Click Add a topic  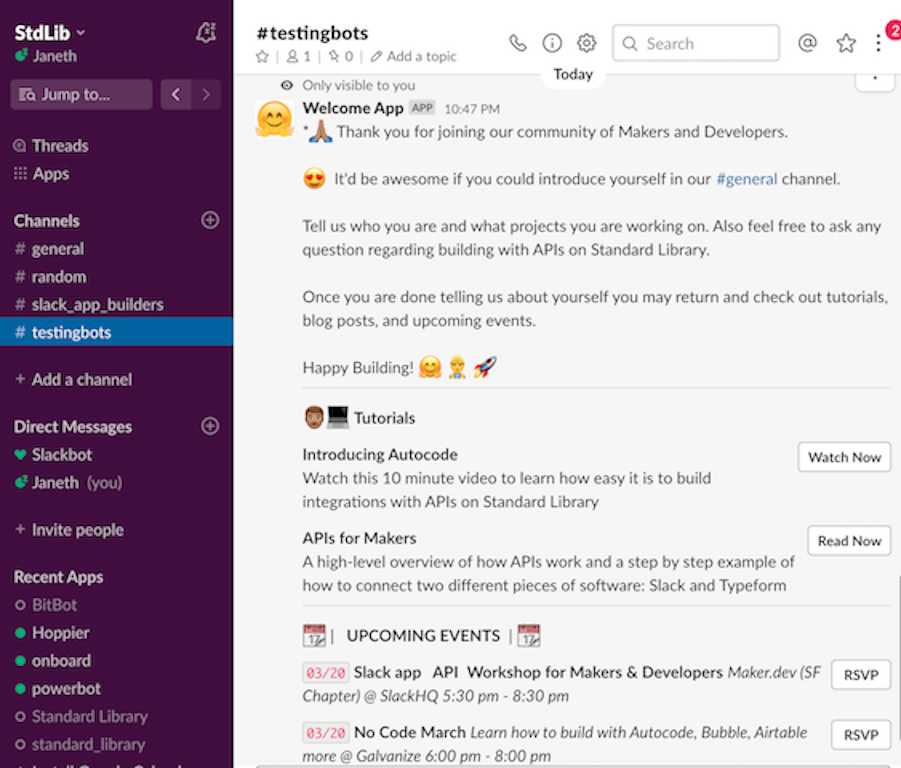click(414, 56)
